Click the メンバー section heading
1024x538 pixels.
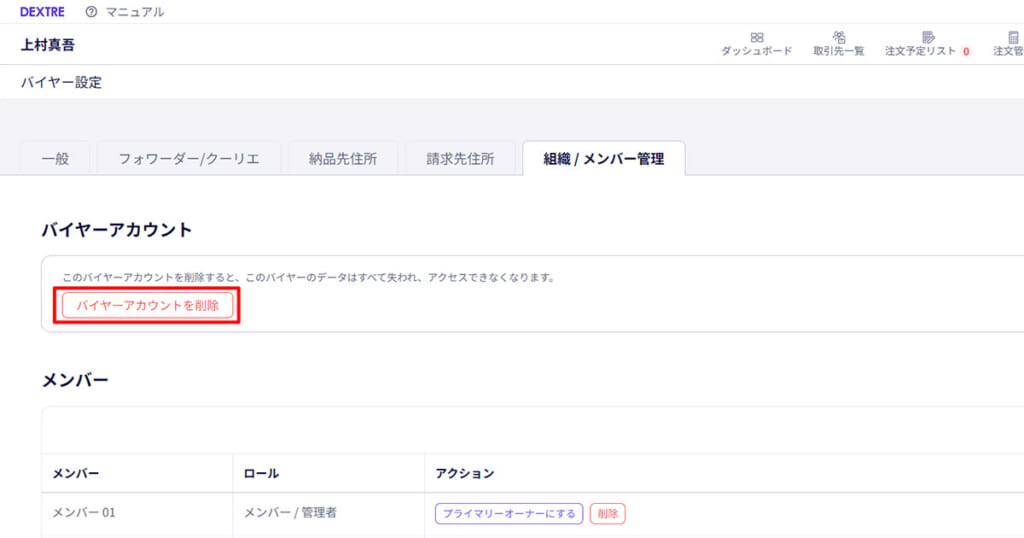pyautogui.click(x=75, y=380)
